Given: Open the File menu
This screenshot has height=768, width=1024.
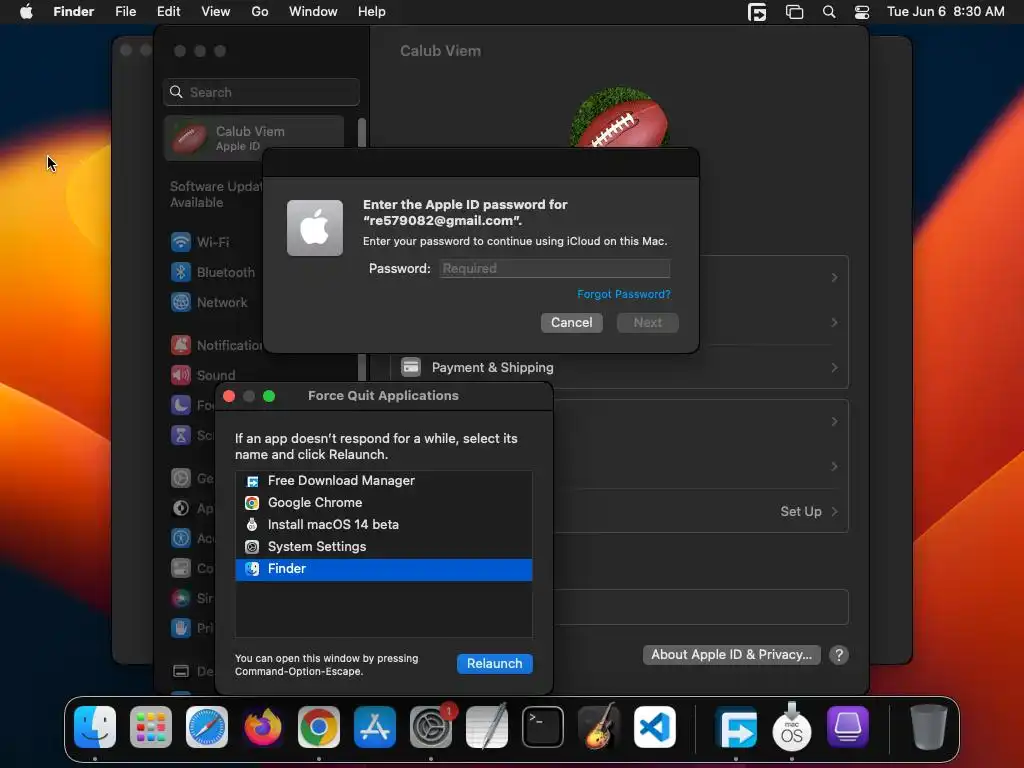Looking at the screenshot, I should click(125, 12).
